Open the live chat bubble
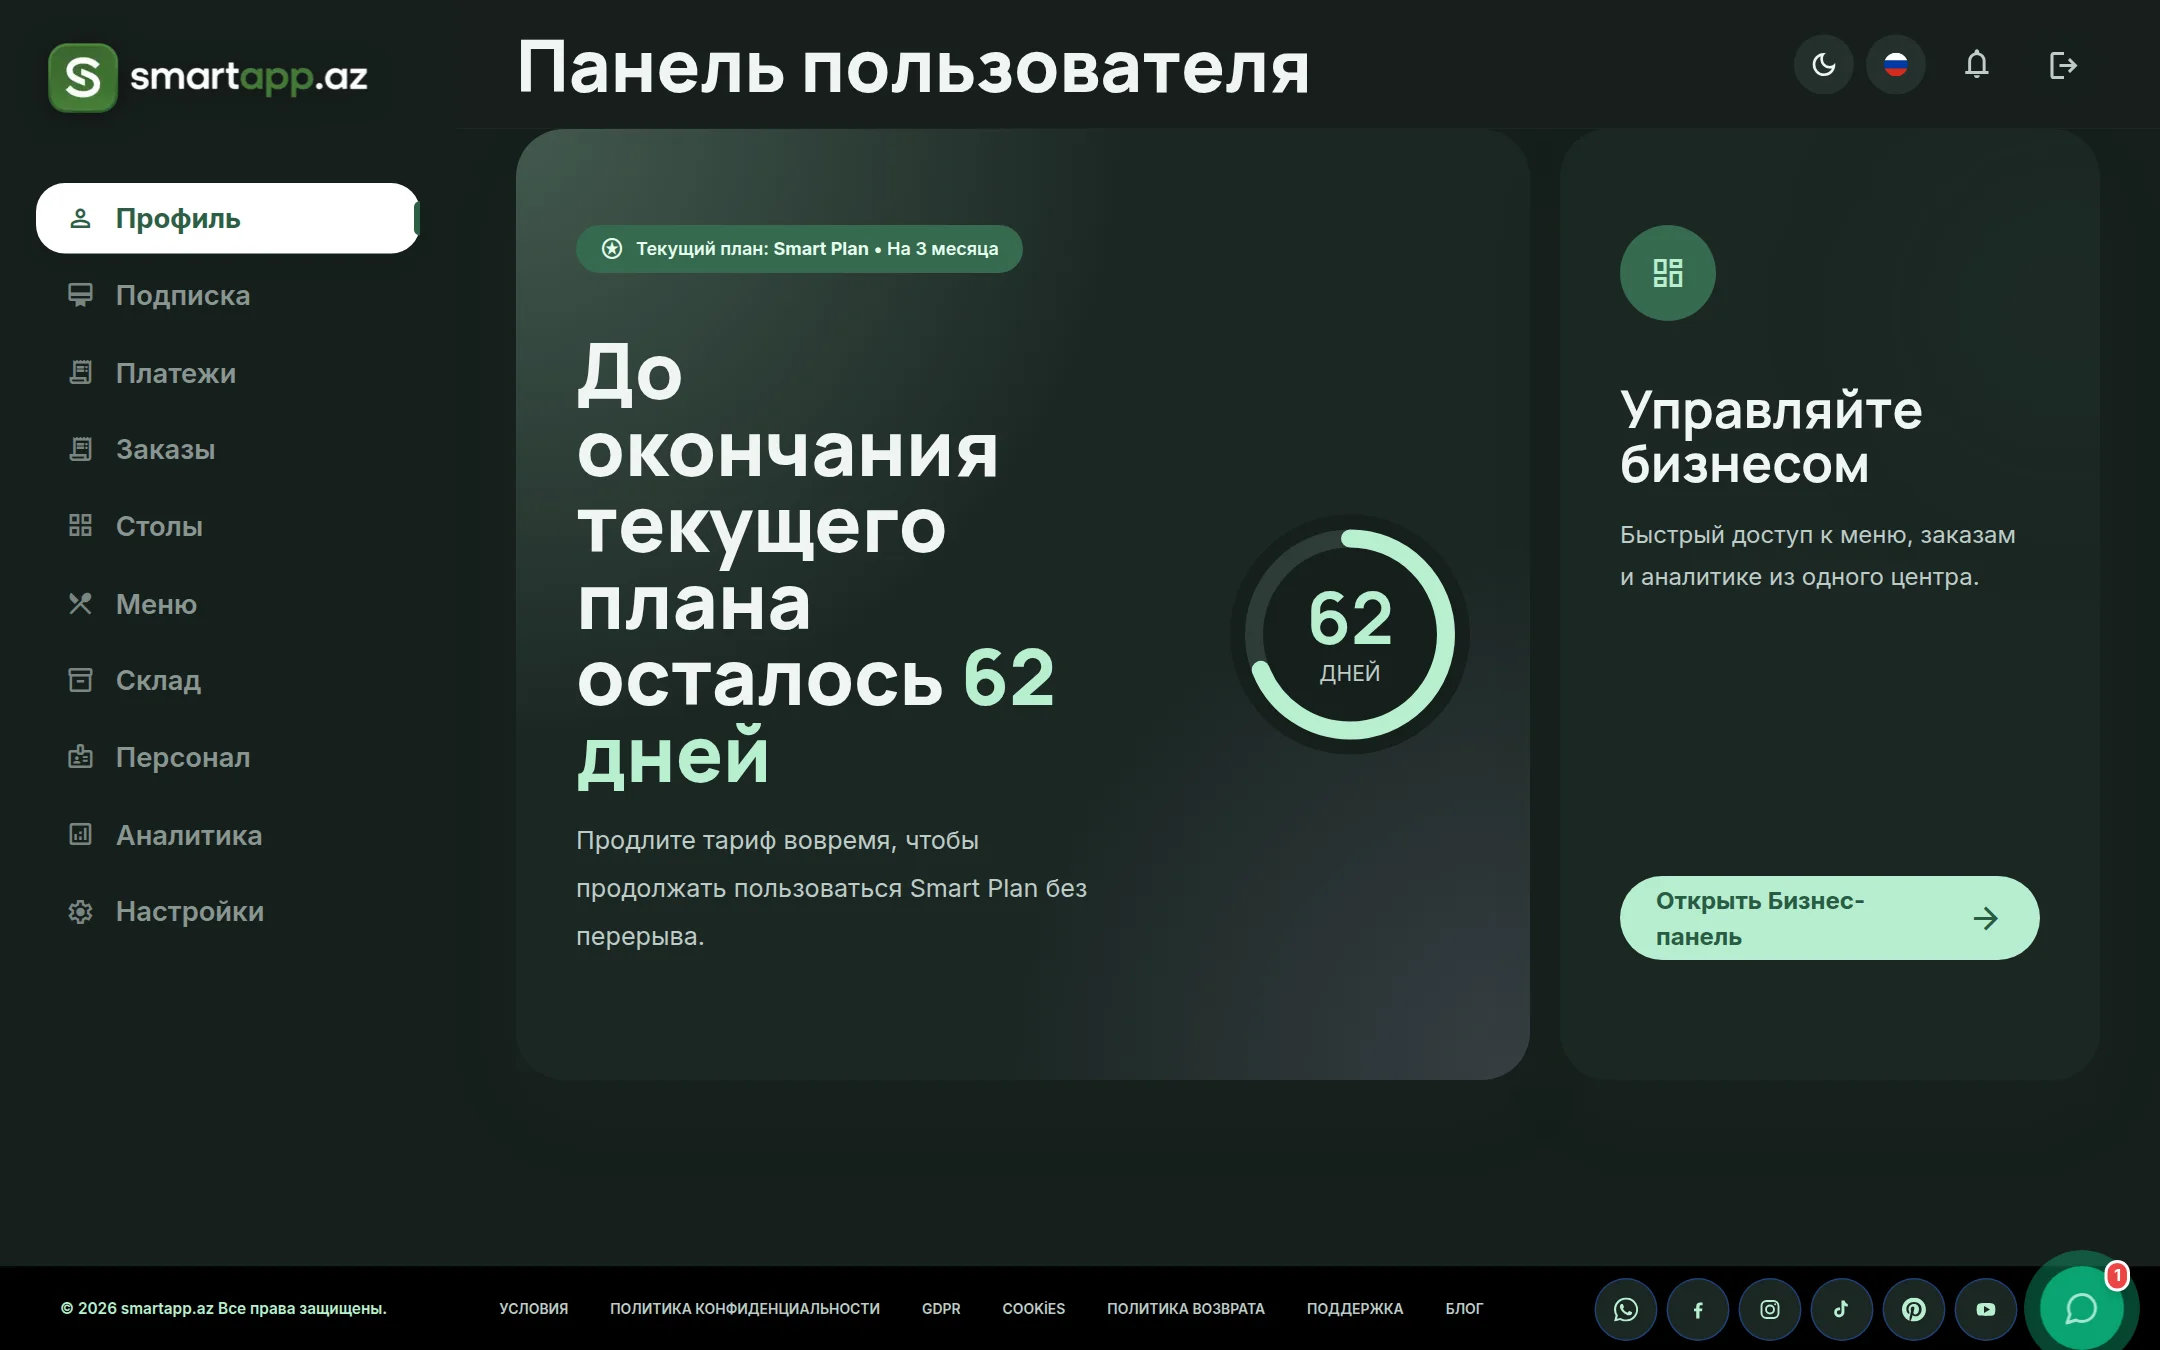 [x=2082, y=1308]
